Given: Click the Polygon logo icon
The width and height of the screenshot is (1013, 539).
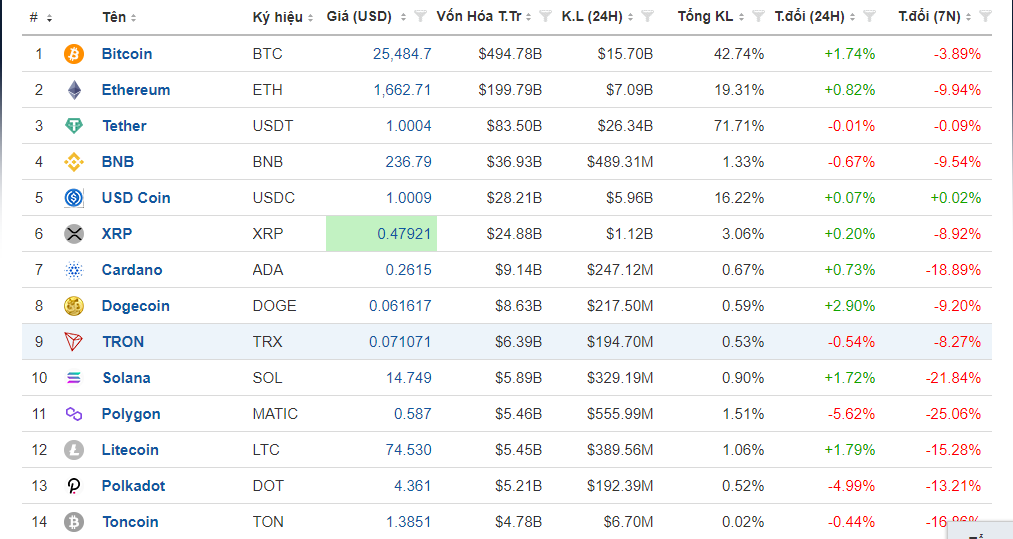Looking at the screenshot, I should [74, 414].
